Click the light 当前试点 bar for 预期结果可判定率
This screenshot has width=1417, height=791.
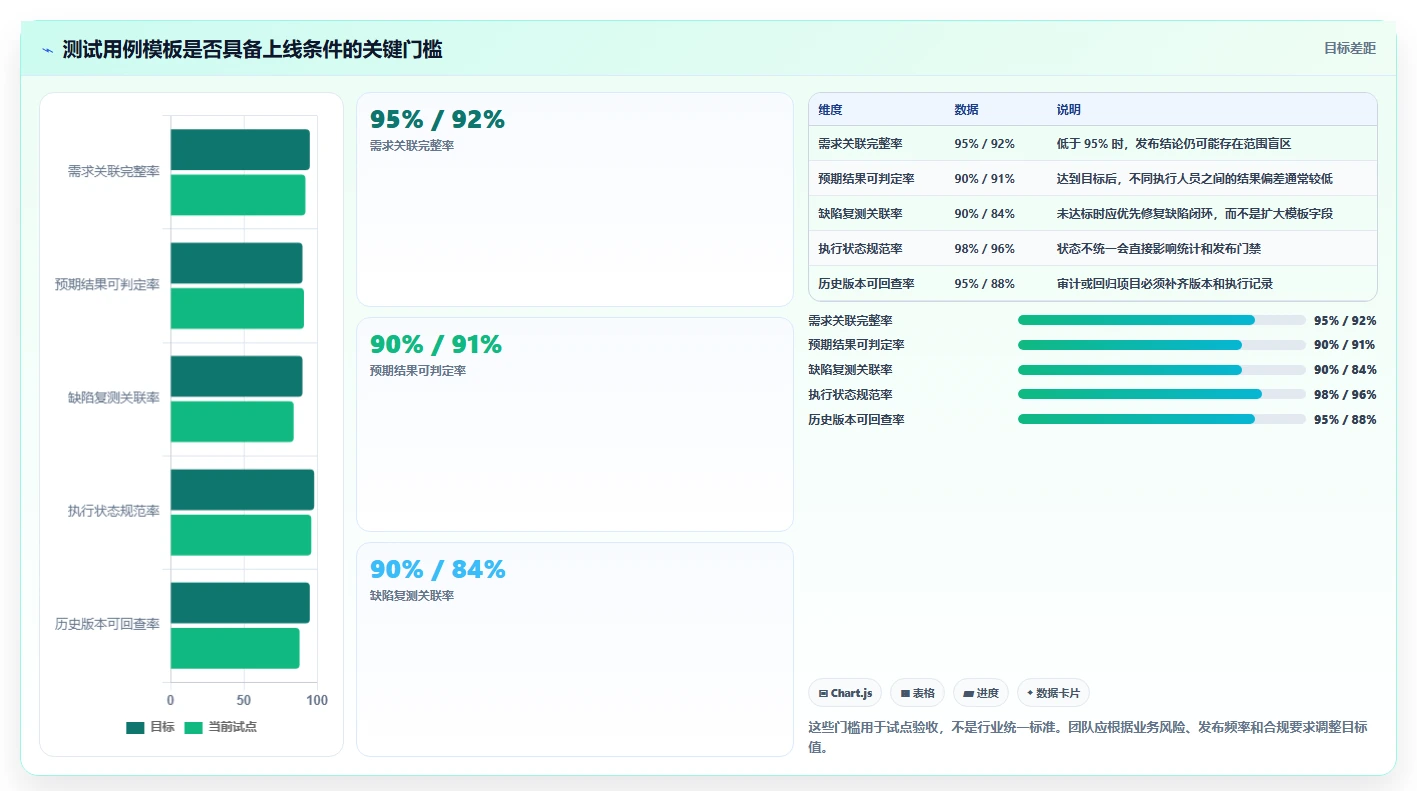237,308
